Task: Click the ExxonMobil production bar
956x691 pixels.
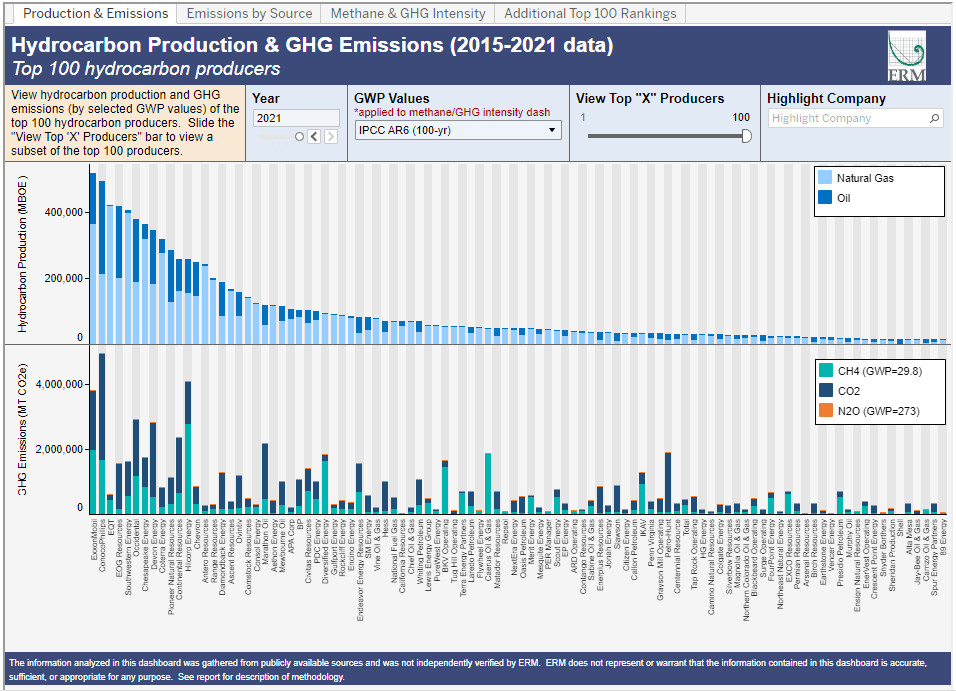Action: click(93, 258)
